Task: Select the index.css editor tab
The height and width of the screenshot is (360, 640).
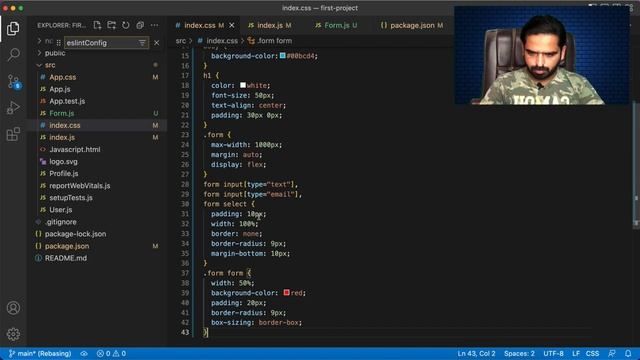Action: pyautogui.click(x=200, y=25)
